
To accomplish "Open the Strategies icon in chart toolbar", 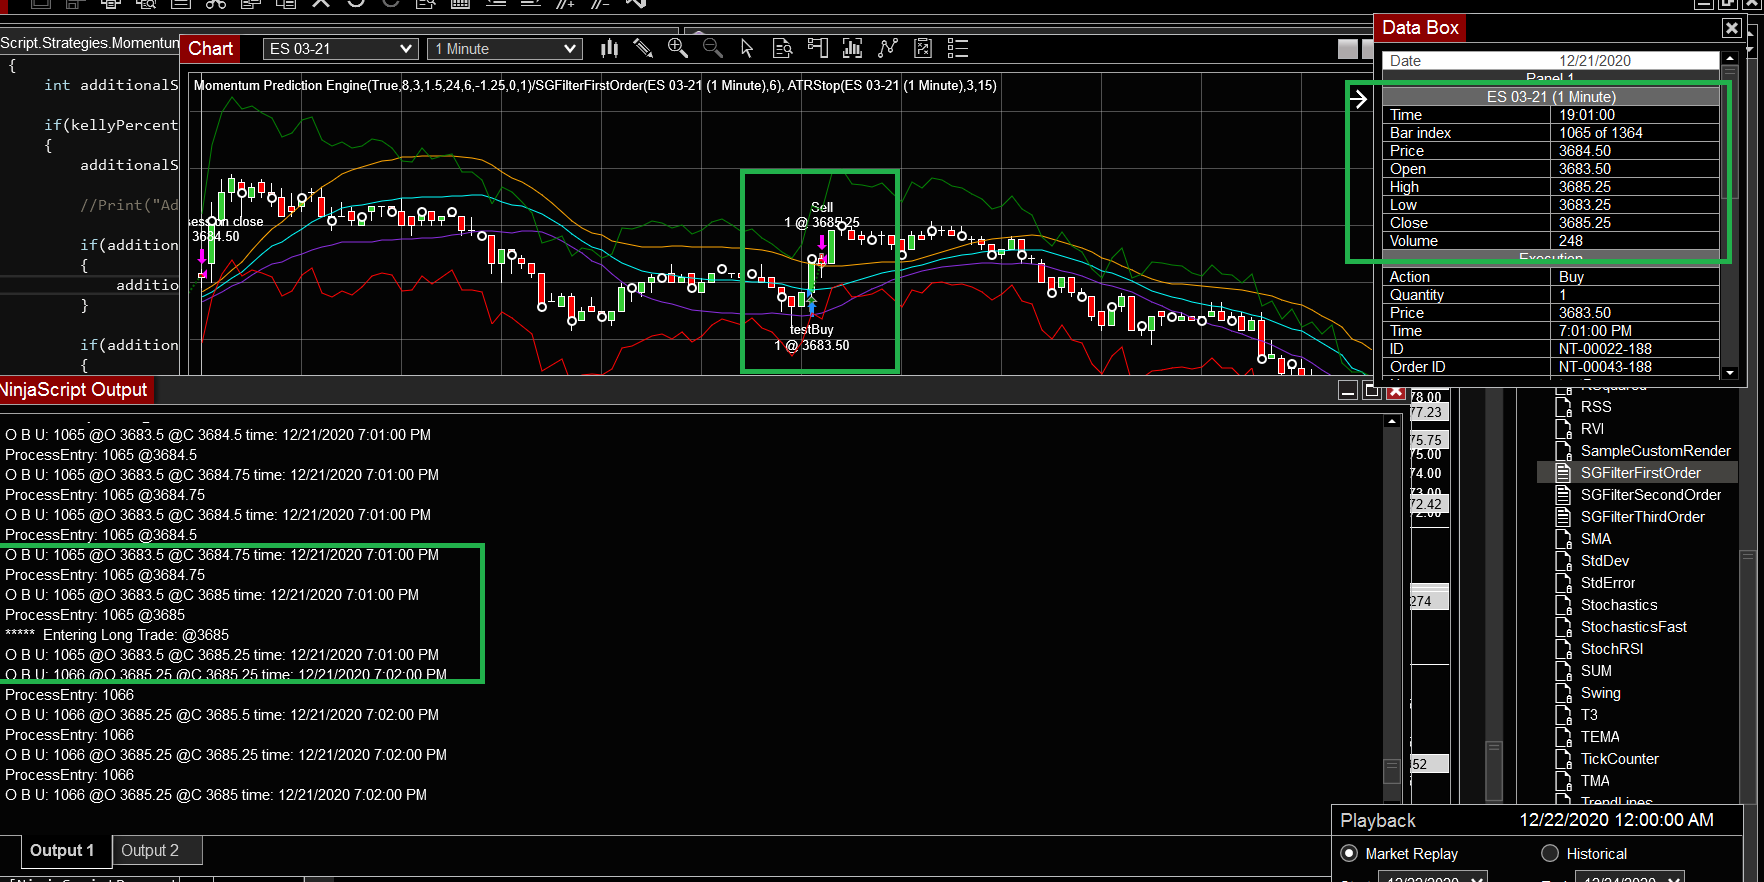I will pos(888,48).
